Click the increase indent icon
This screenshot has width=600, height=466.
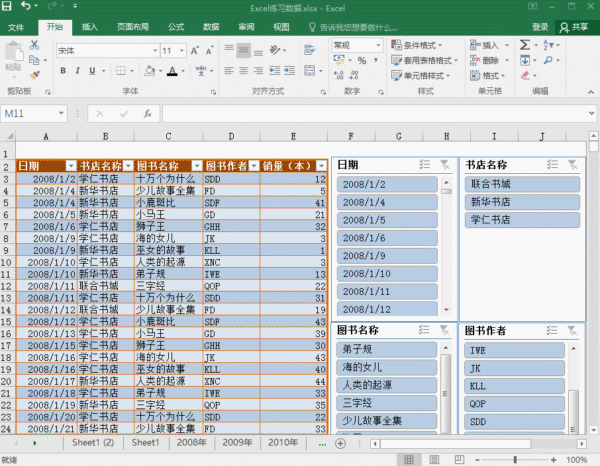point(289,71)
